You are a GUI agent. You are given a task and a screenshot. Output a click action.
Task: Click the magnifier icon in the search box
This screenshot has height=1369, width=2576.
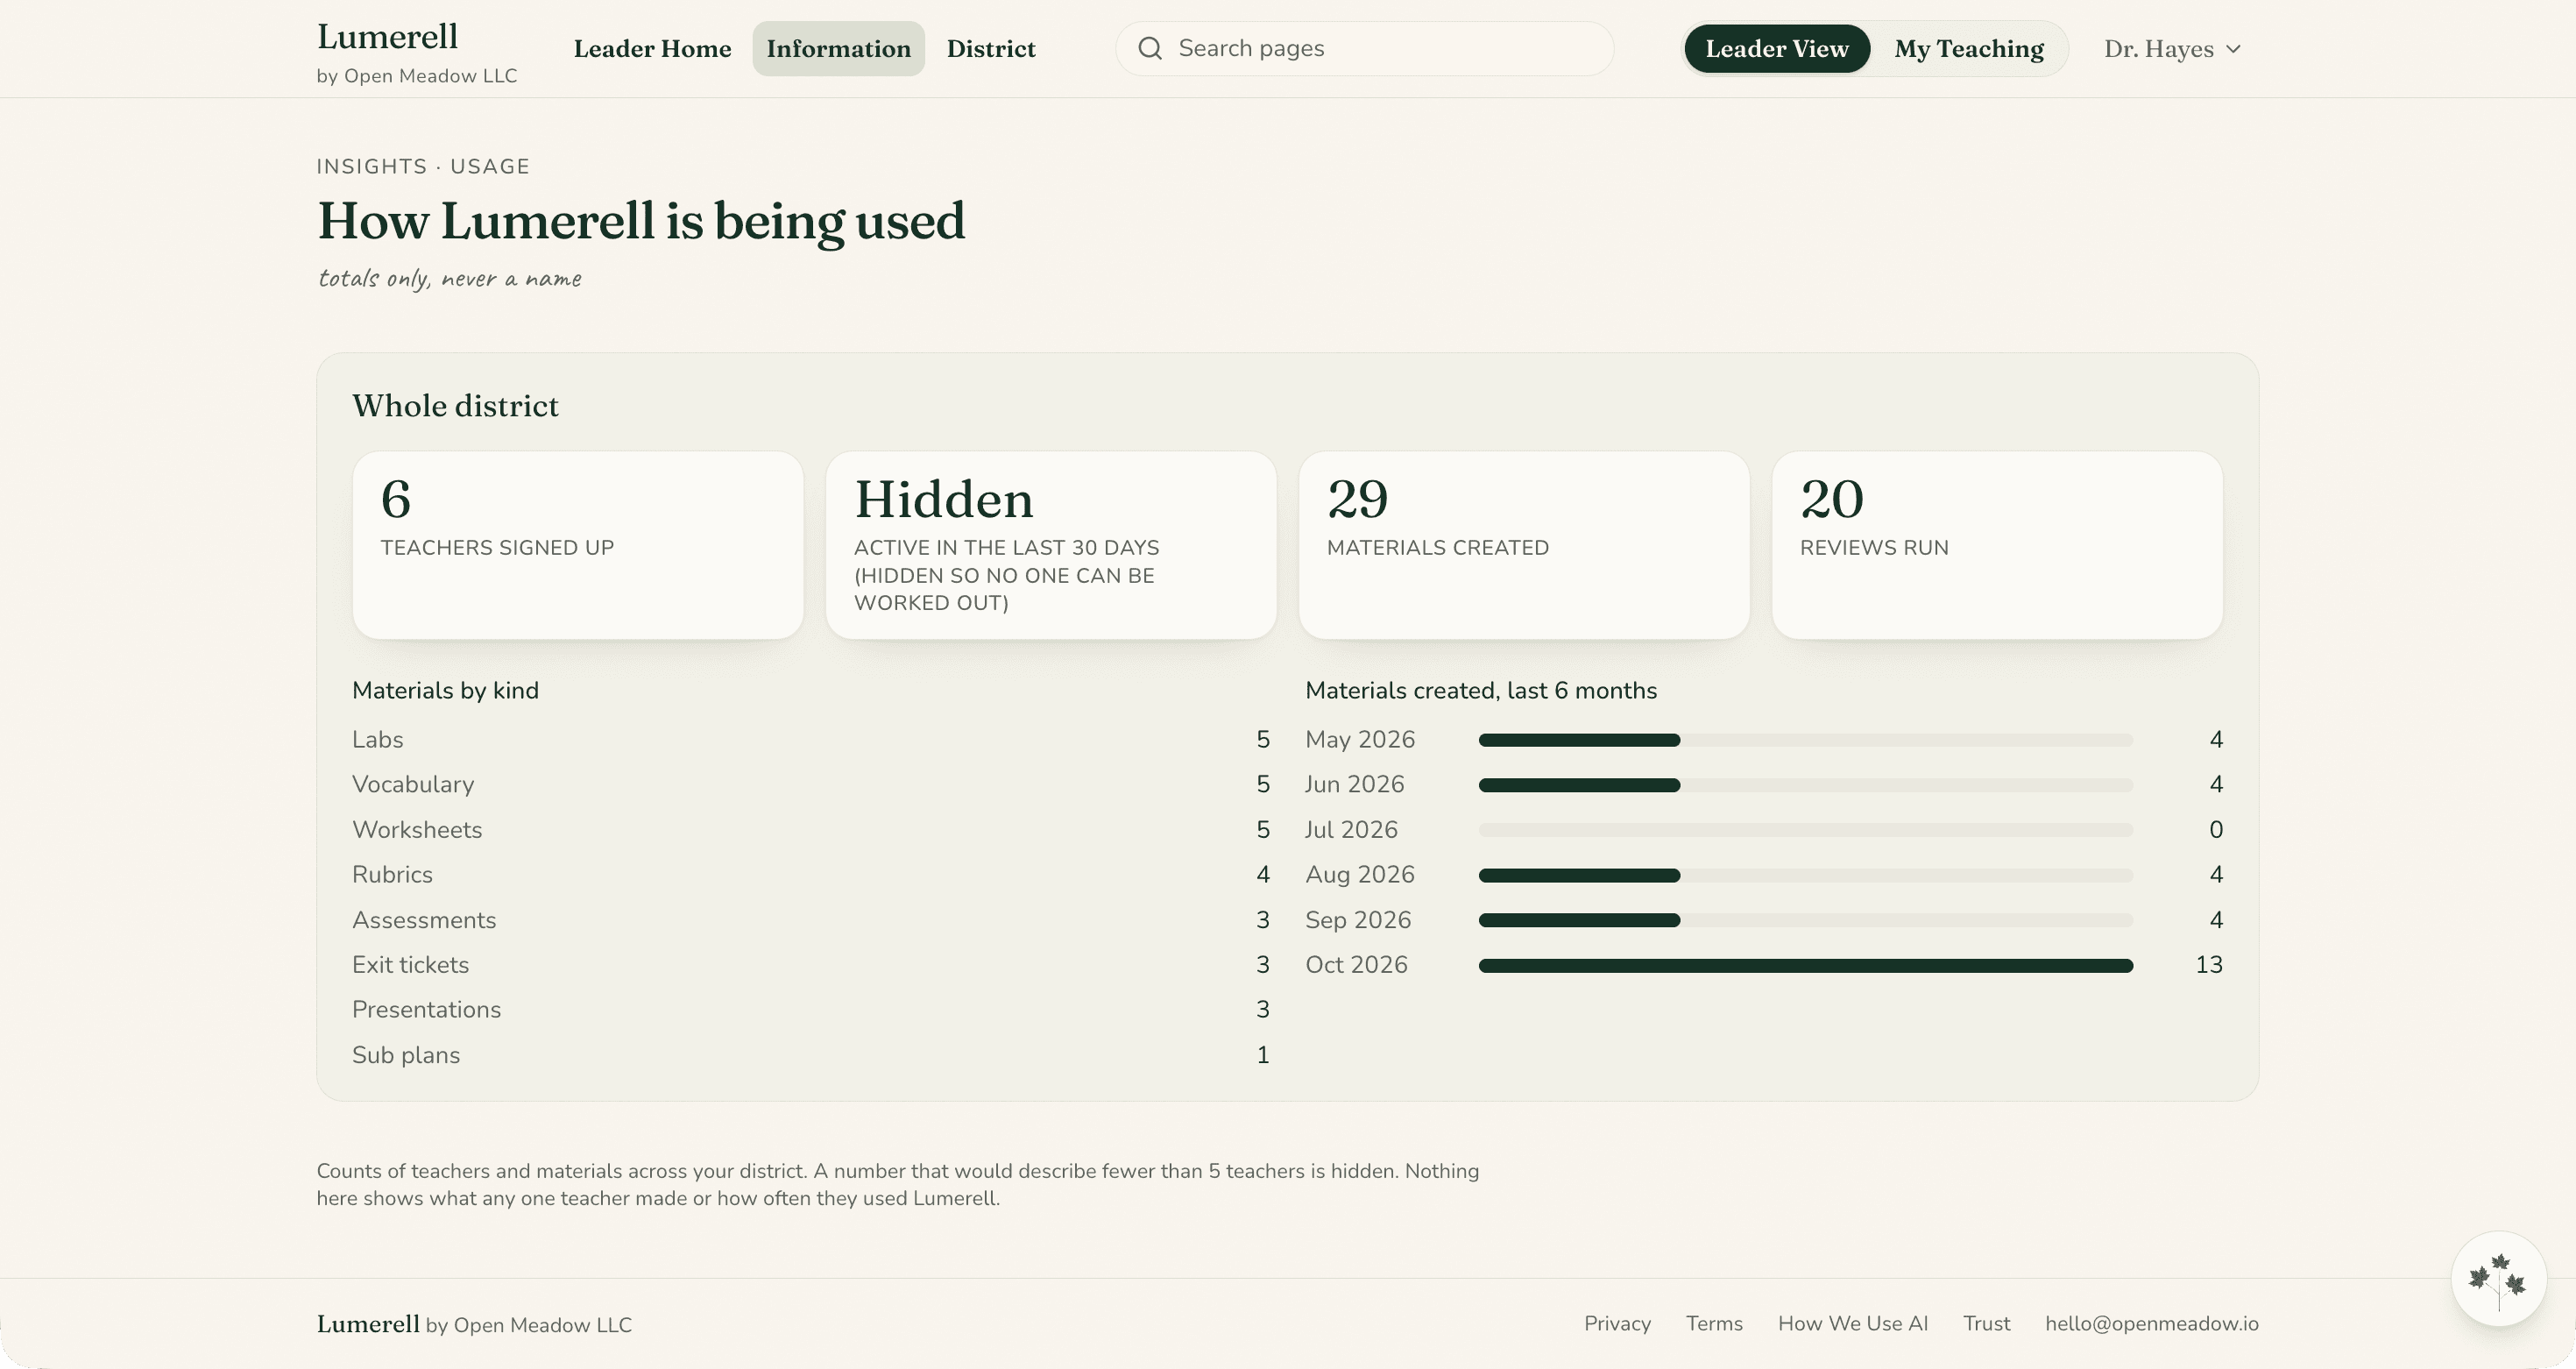[1150, 48]
